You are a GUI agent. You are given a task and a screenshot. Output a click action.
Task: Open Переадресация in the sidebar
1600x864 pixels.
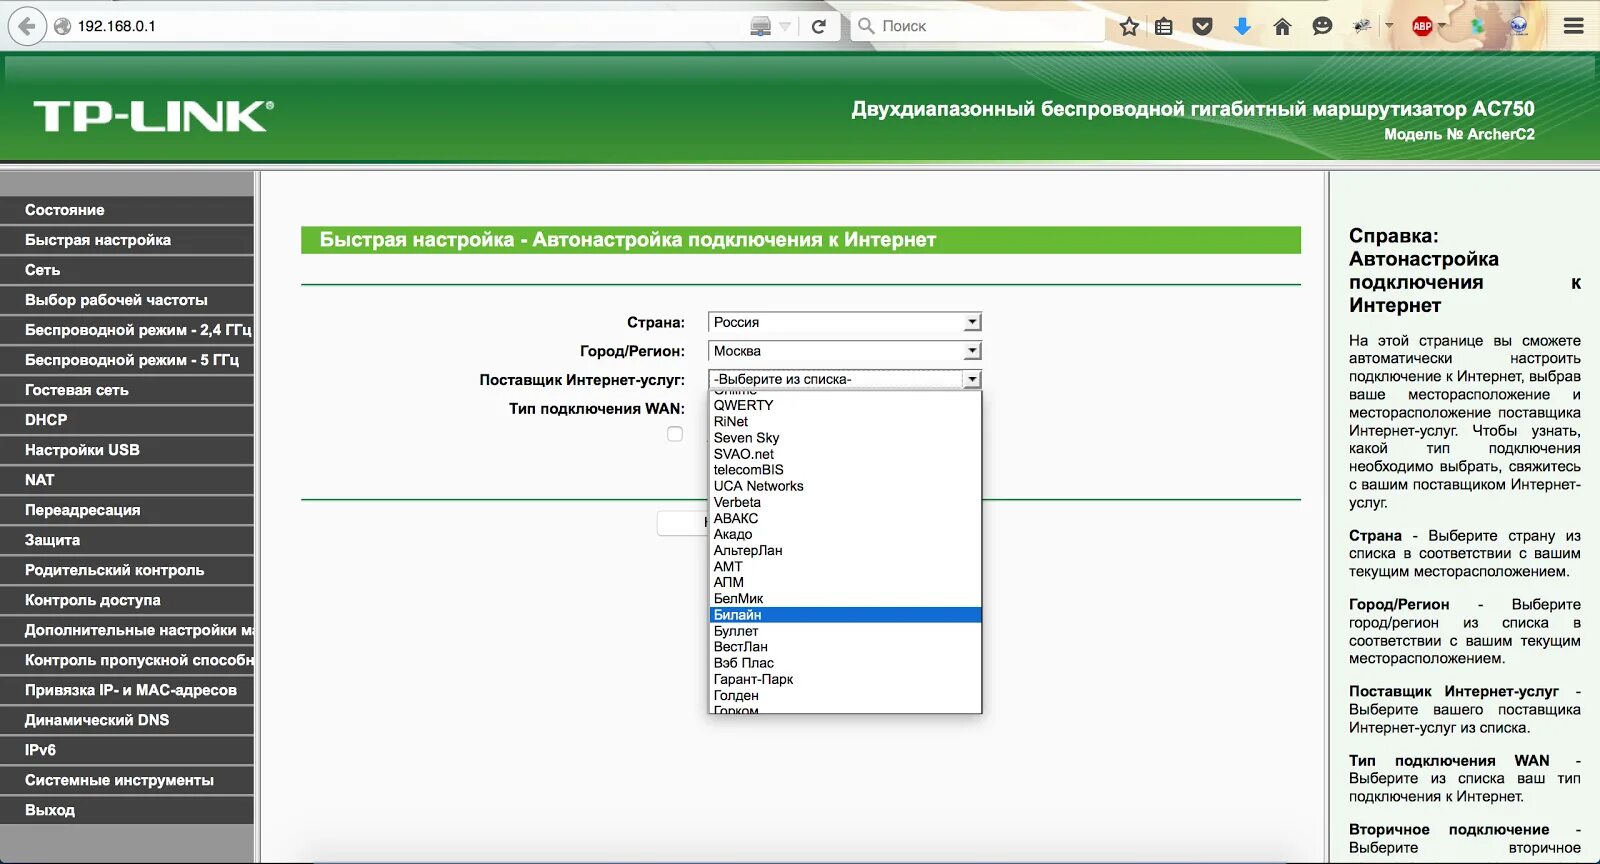[127, 510]
